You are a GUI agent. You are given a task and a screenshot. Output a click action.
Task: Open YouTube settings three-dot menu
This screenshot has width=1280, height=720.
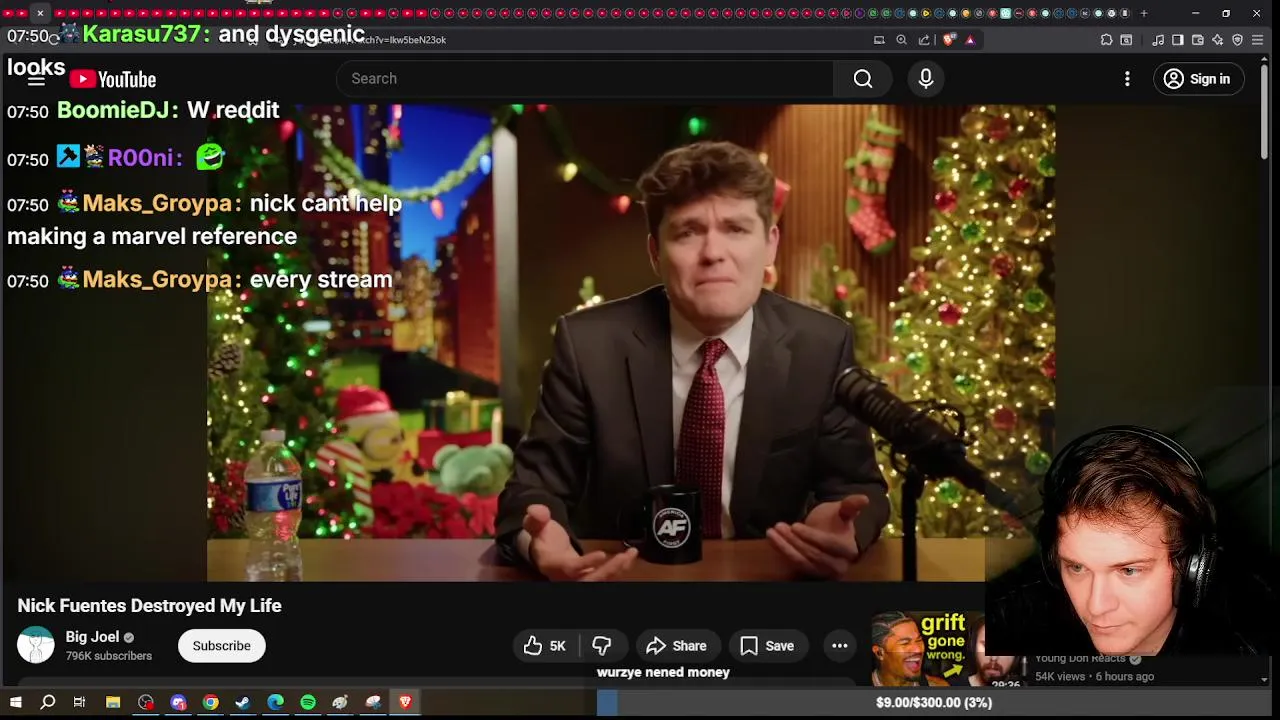click(1127, 79)
